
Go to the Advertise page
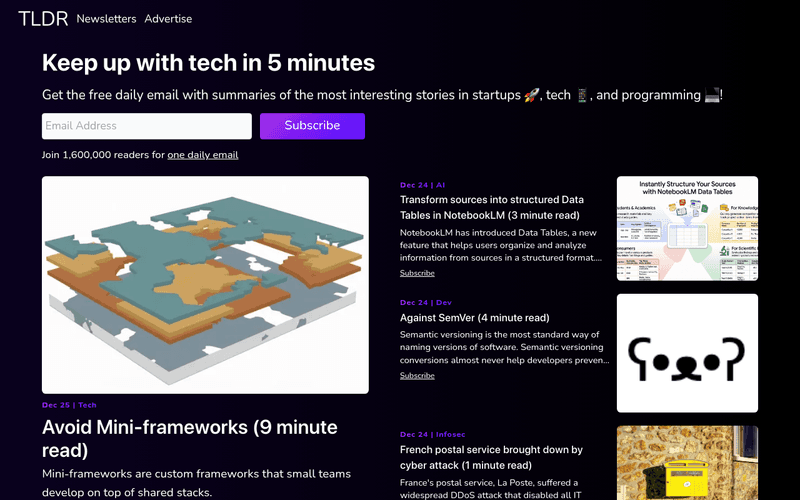coord(168,19)
